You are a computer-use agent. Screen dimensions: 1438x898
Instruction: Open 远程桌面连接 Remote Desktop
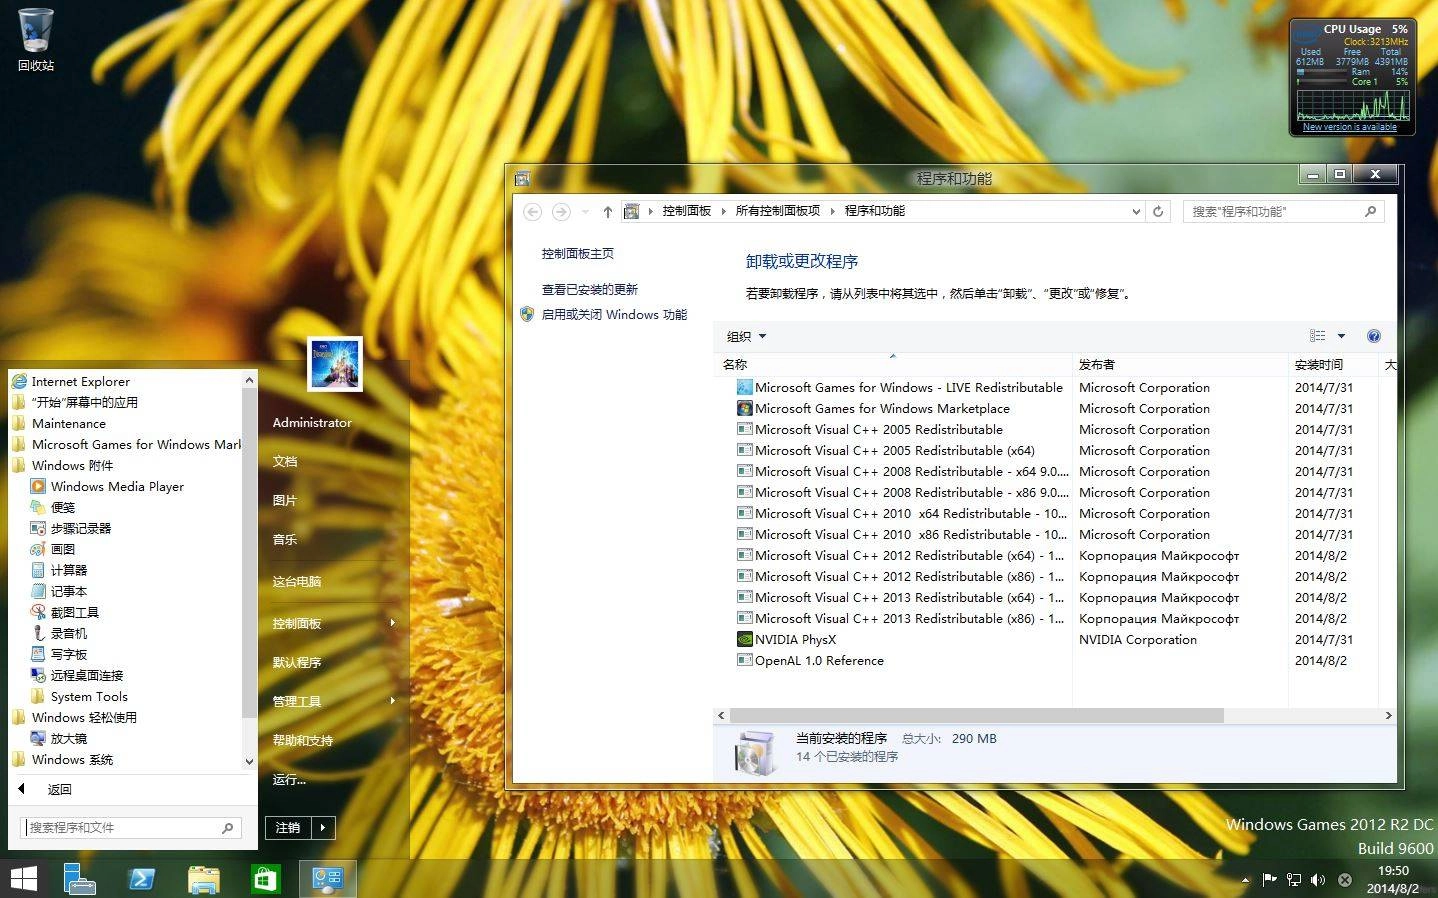click(x=76, y=675)
